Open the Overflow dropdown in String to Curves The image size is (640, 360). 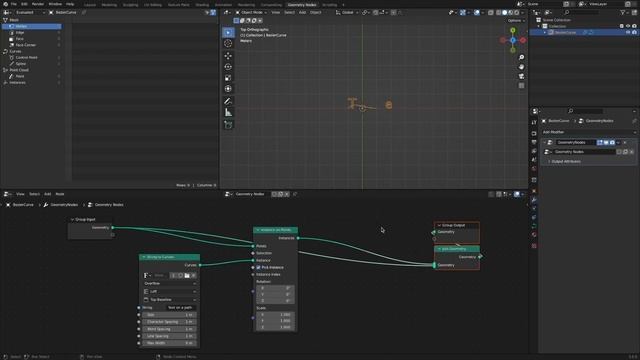click(169, 283)
